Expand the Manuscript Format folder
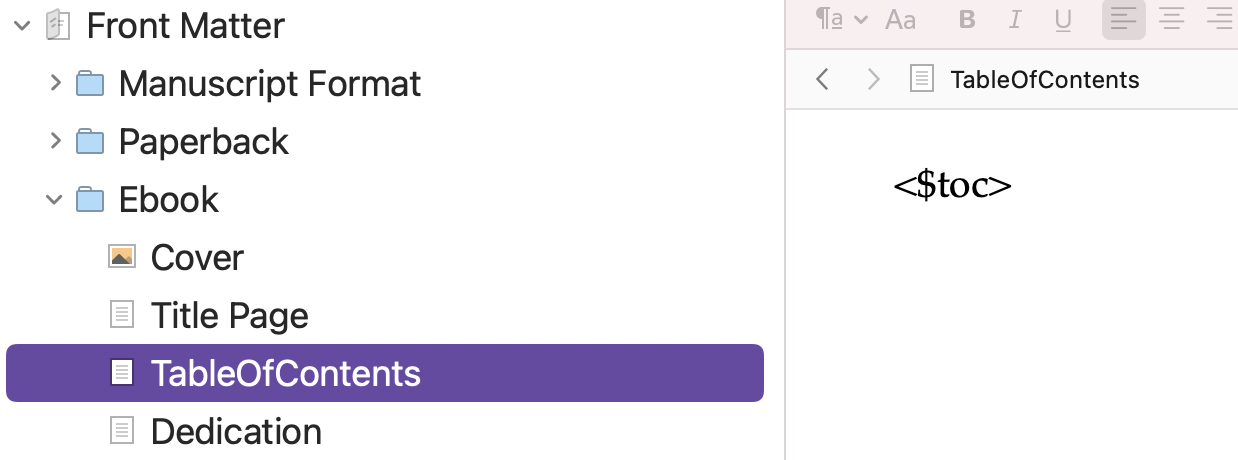This screenshot has height=460, width=1238. click(55, 83)
